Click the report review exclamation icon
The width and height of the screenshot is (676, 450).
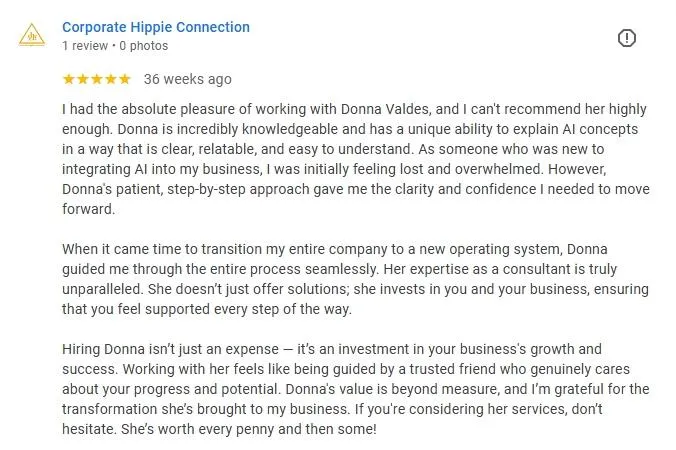tap(626, 38)
